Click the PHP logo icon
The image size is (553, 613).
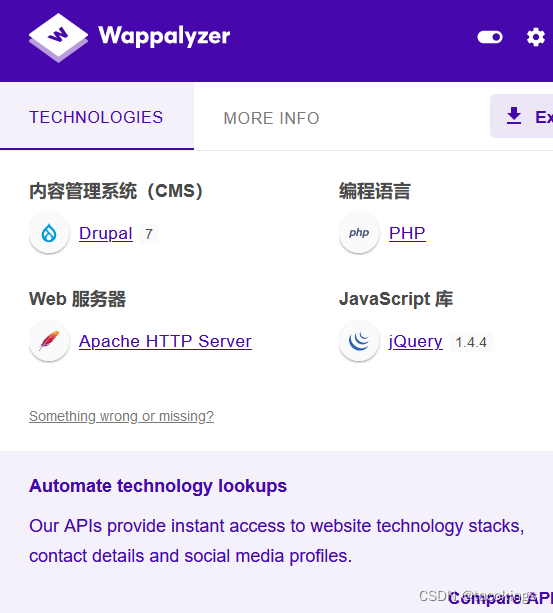(359, 233)
